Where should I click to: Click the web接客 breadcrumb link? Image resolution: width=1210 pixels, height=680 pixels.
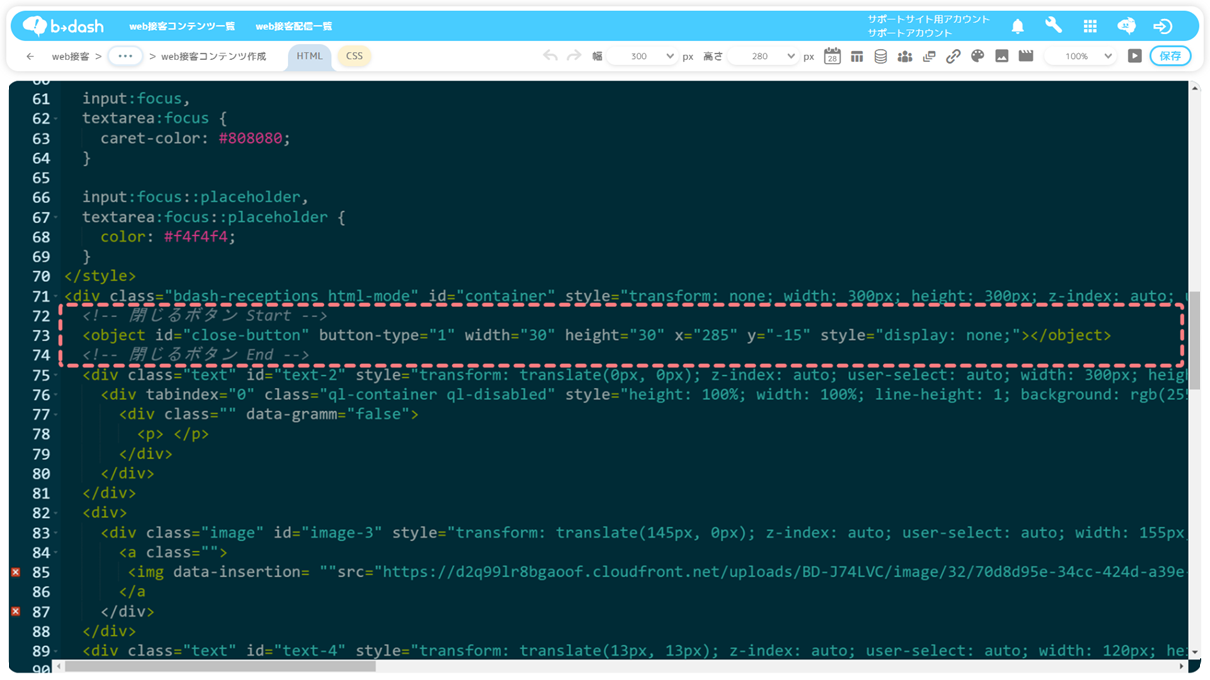(70, 56)
